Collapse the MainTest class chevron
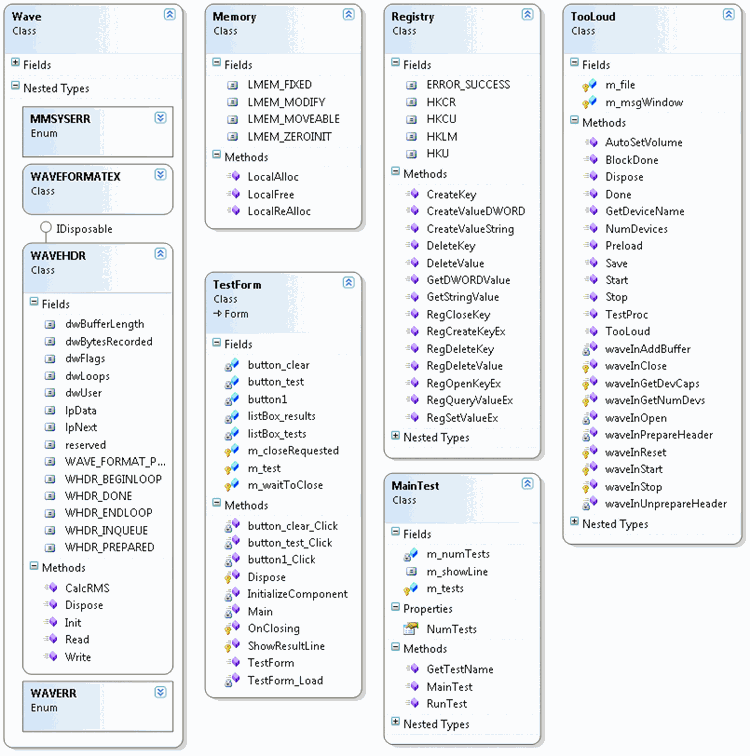 coord(527,484)
